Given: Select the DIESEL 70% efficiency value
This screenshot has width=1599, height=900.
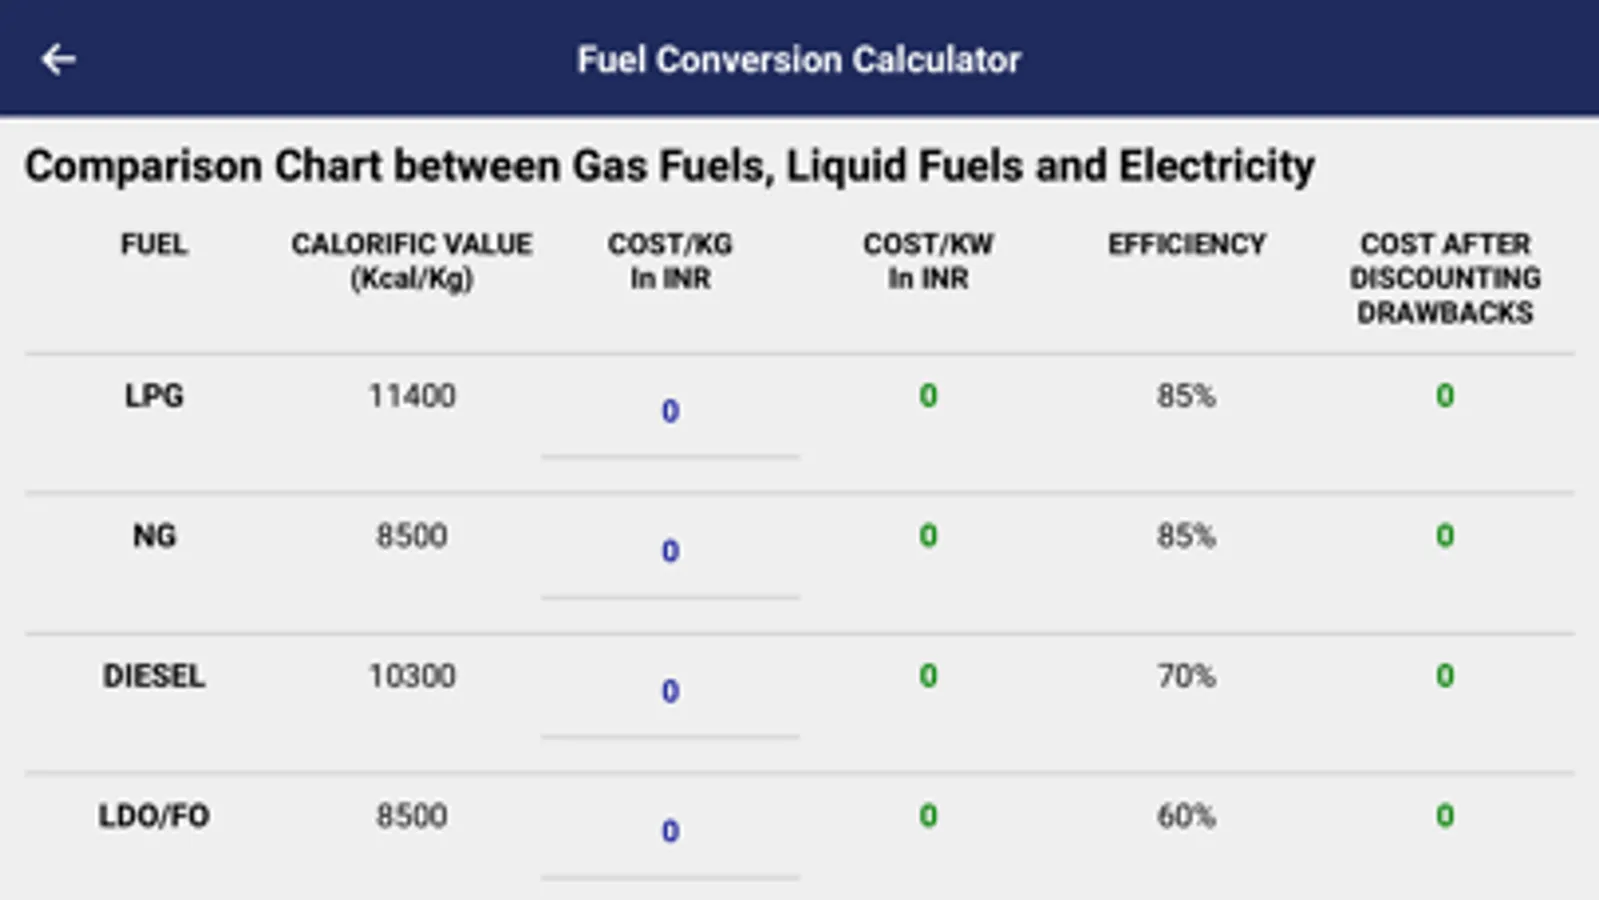Looking at the screenshot, I should (x=1186, y=676).
